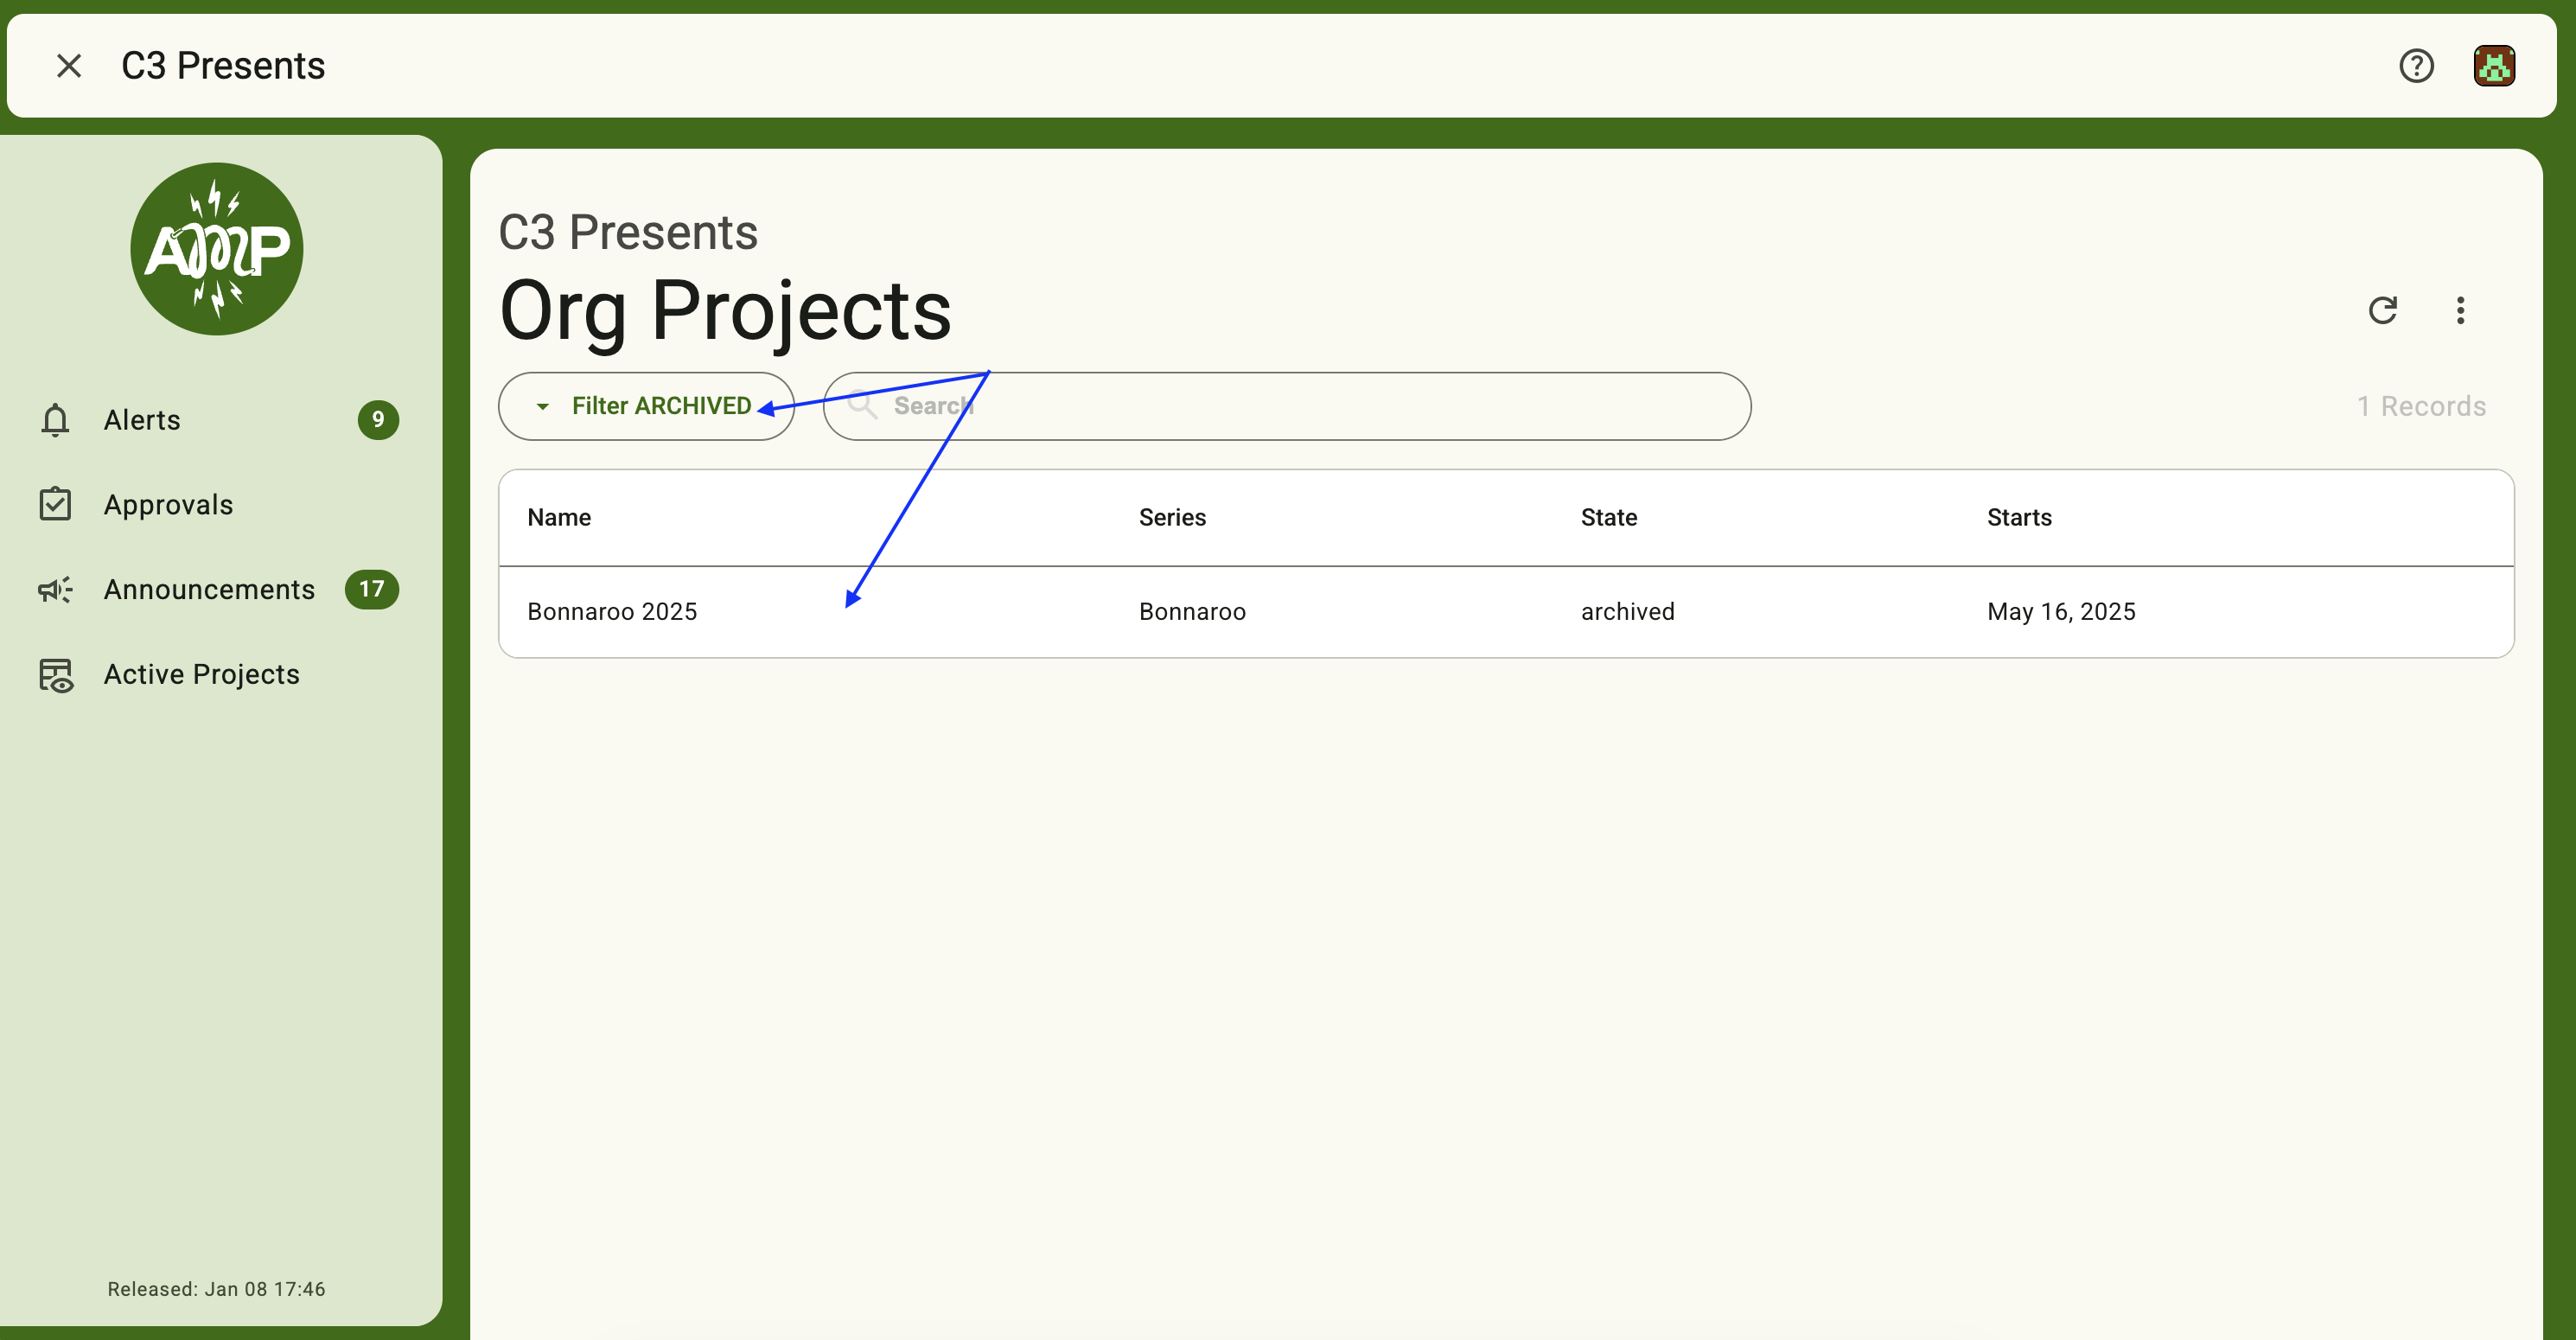
Task: Click the C3 Presents subtitle above Org Projects
Action: [x=628, y=232]
